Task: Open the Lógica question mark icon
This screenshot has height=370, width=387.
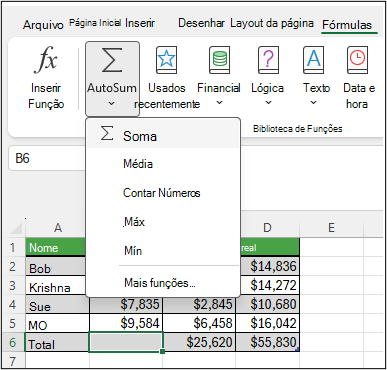Action: [x=268, y=60]
